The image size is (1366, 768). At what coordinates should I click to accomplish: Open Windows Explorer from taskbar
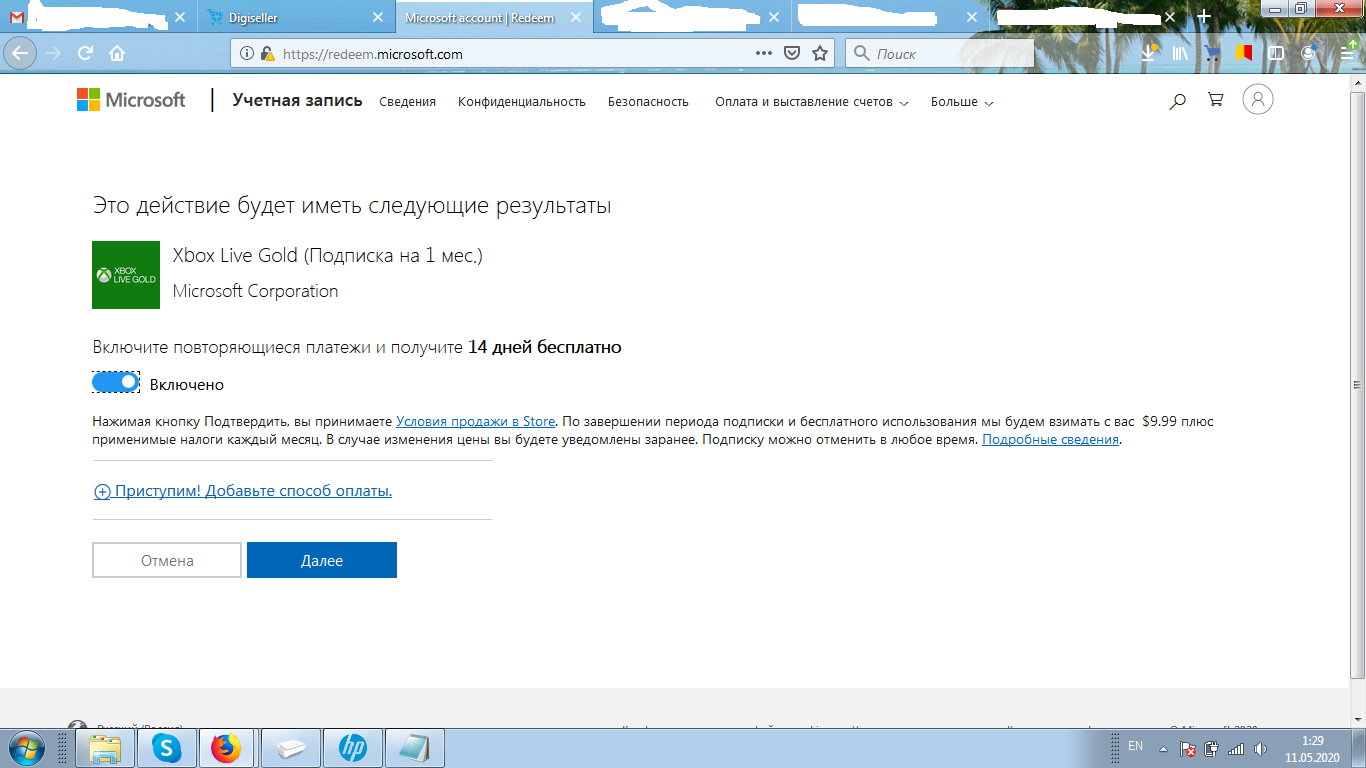[x=106, y=748]
